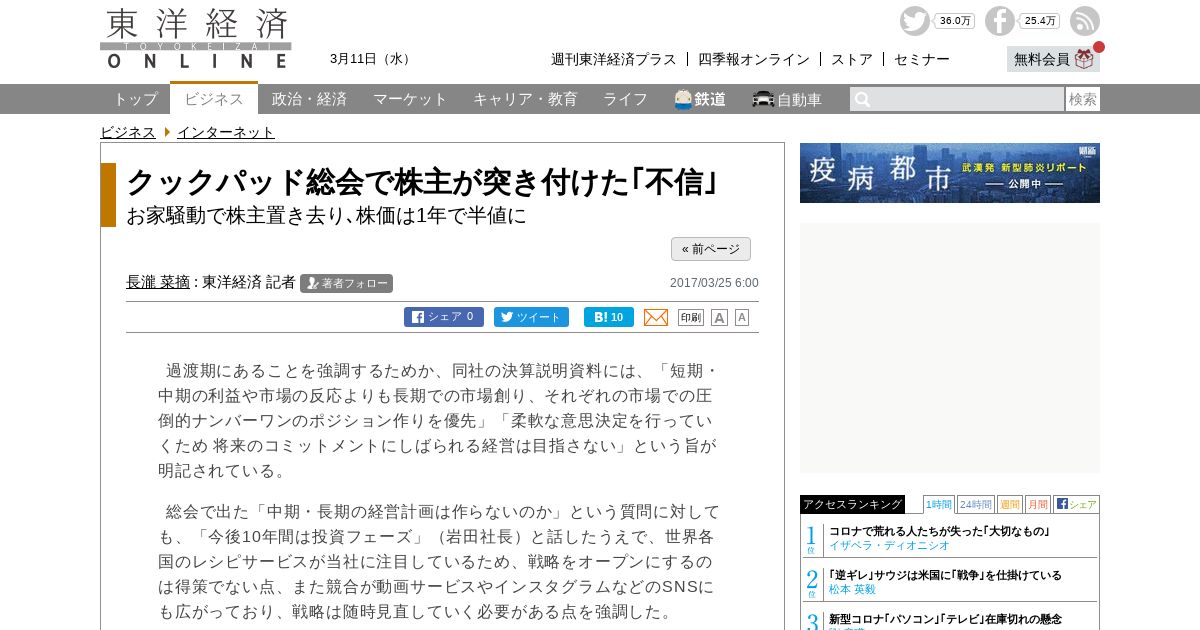Open the 自動車 car icon tab

787,99
